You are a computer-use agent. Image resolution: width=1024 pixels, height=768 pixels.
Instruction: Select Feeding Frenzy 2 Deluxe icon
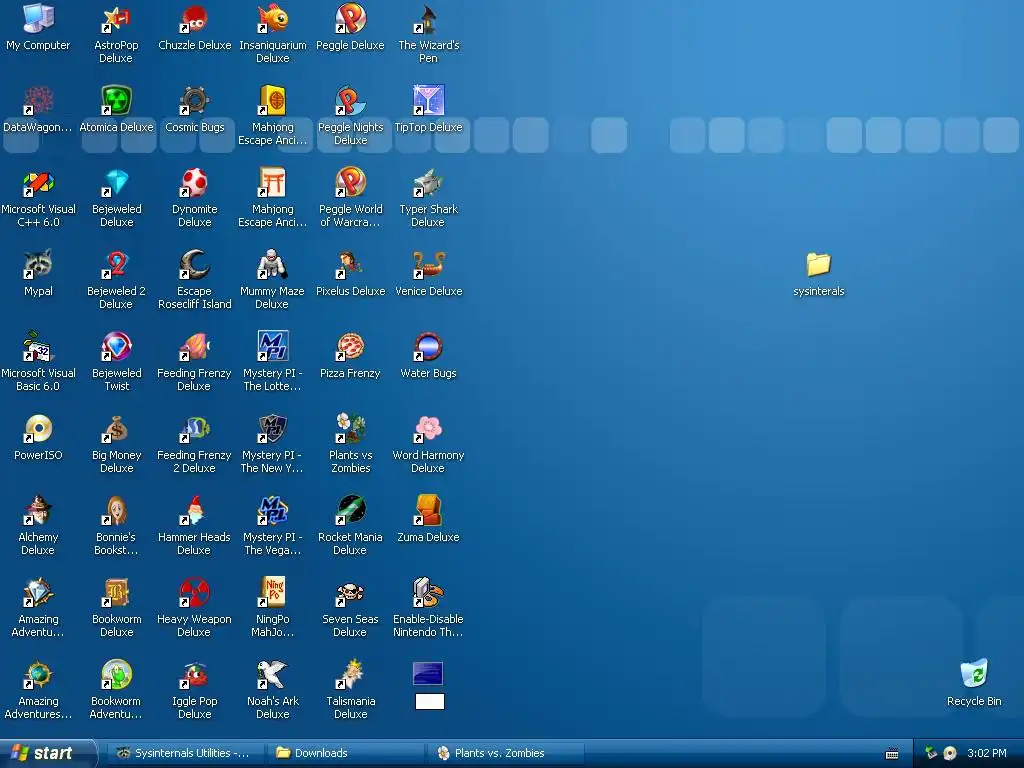[x=195, y=429]
